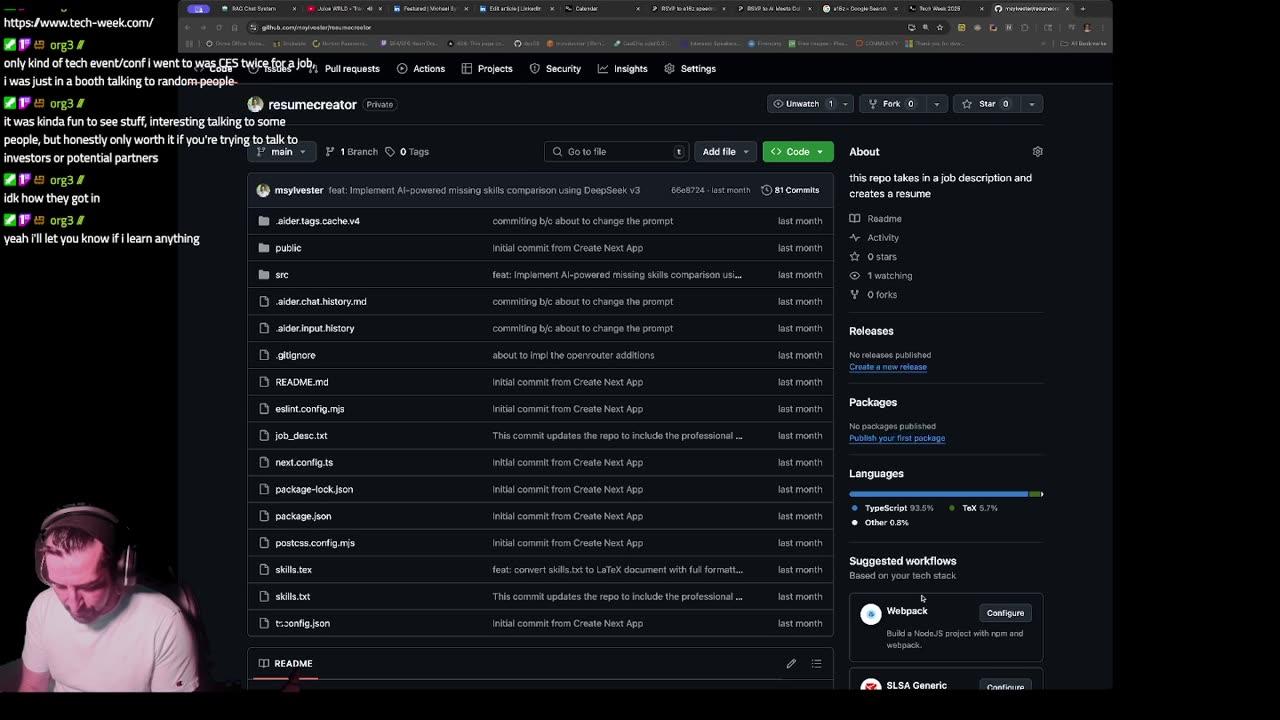1280x720 pixels.
Task: Open the .aider.input.history file
Action: click(x=315, y=328)
